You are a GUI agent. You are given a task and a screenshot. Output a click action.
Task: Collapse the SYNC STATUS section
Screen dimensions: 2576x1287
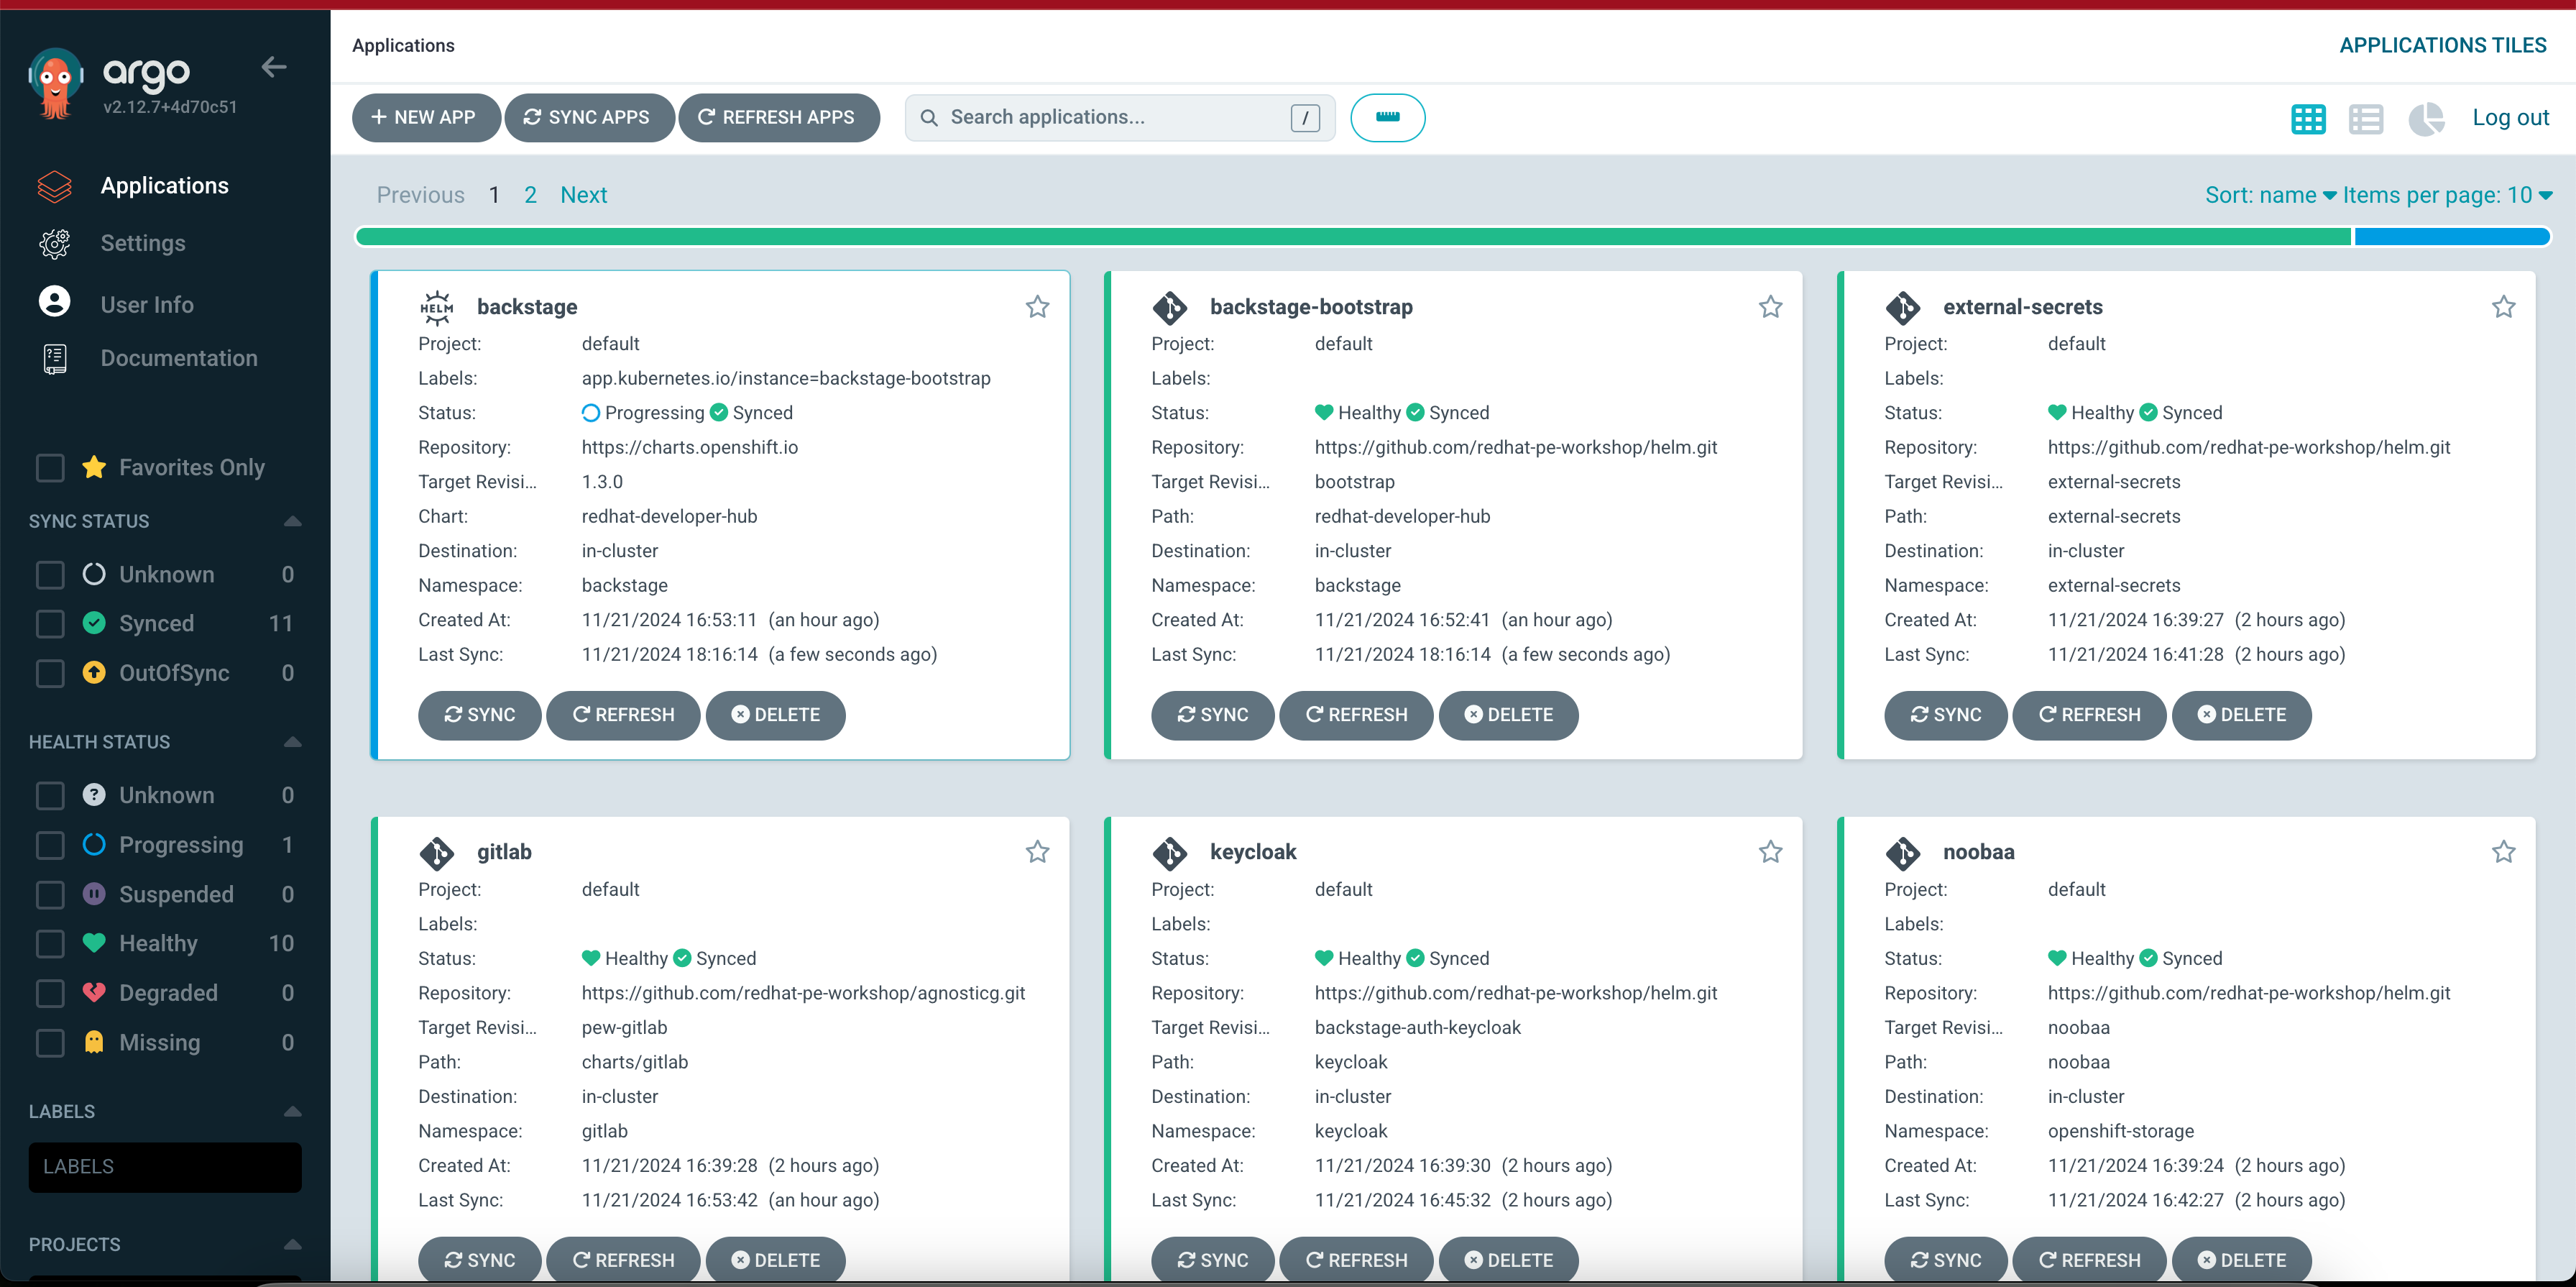point(292,521)
